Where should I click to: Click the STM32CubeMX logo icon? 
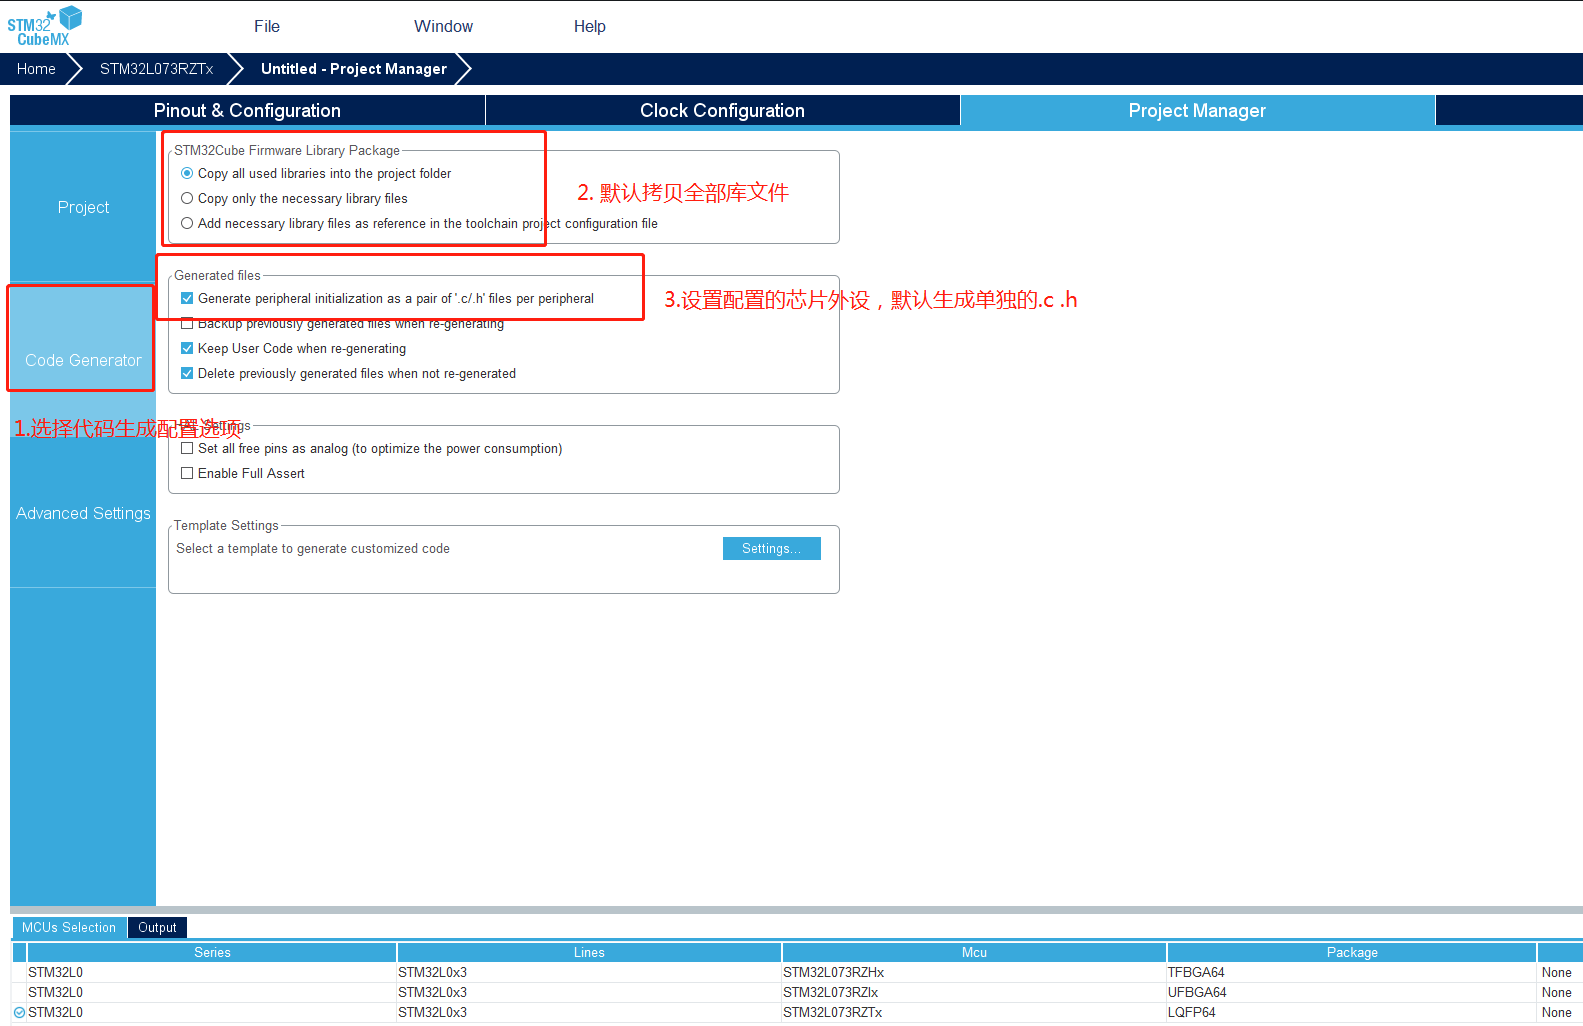point(44,26)
